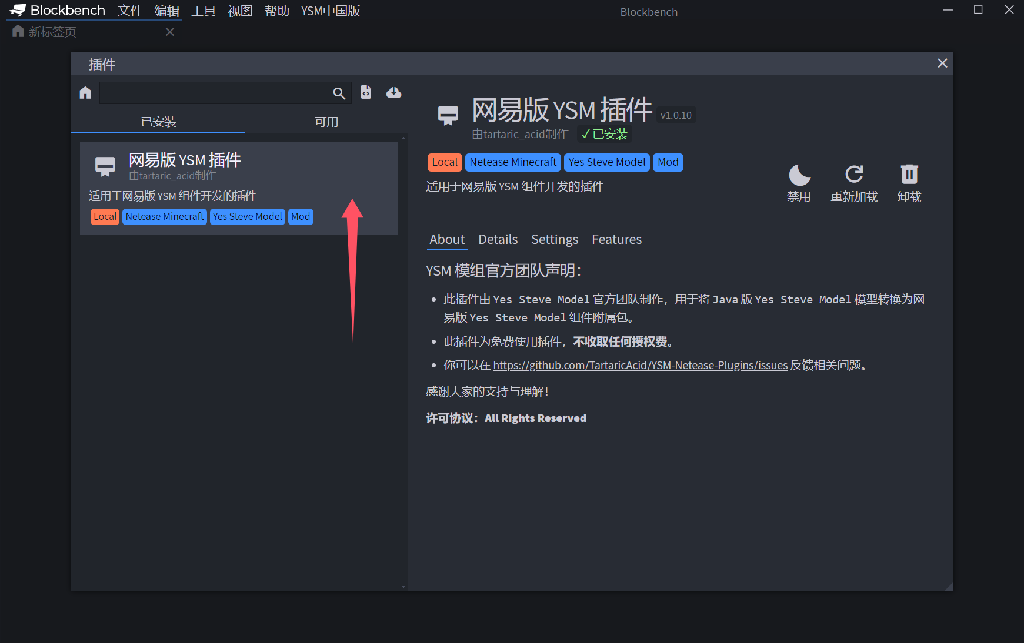Switch to the Installed (已安装) tab
Screen dimensions: 1024x643
pos(158,122)
